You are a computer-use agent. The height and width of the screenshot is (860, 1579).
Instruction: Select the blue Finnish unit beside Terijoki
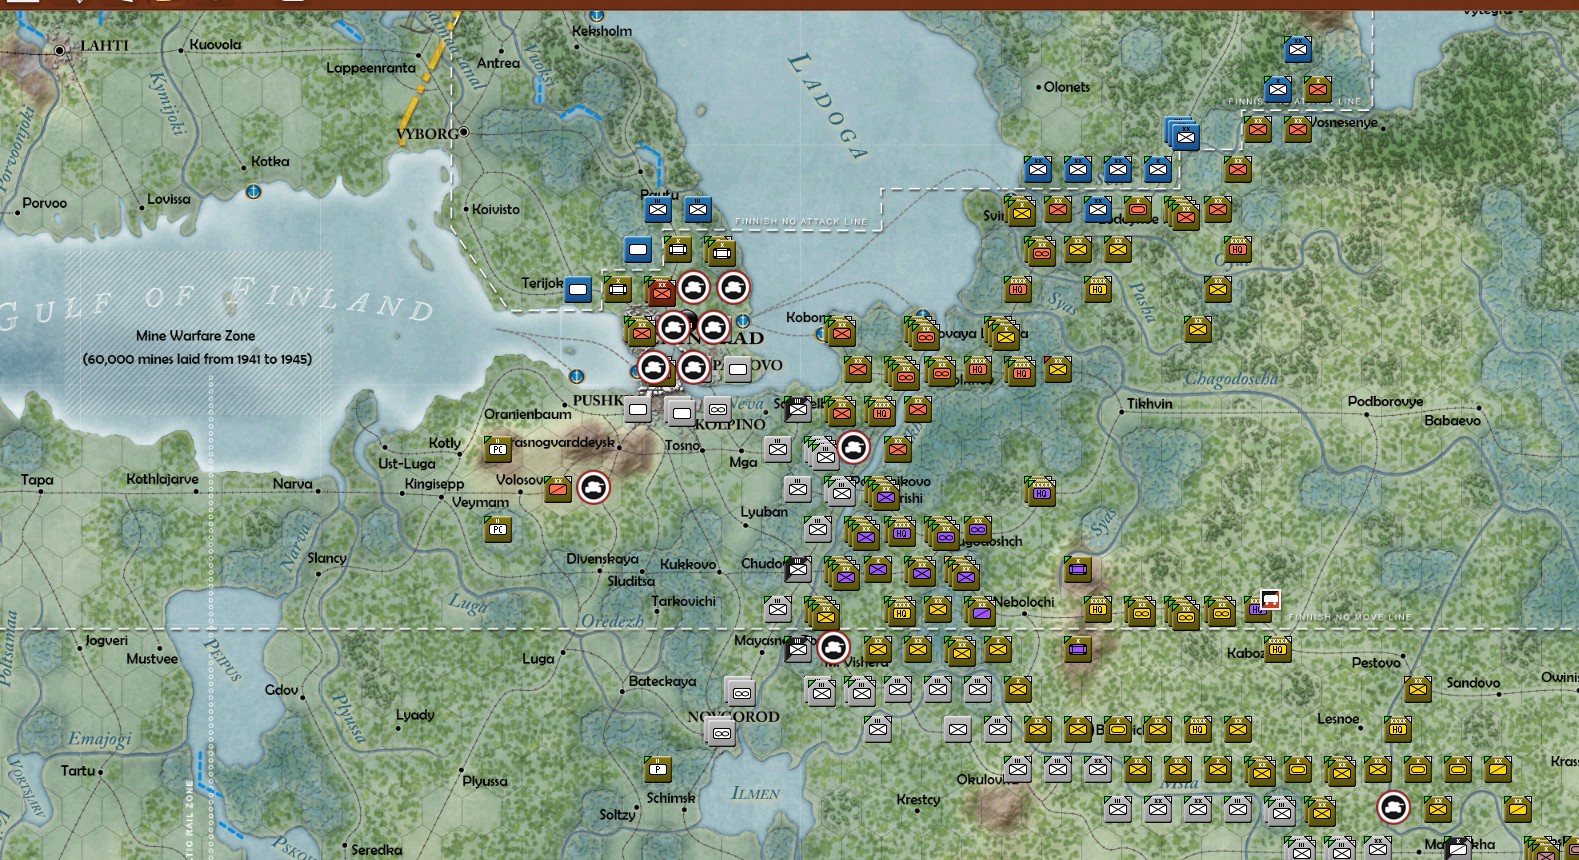pos(578,290)
